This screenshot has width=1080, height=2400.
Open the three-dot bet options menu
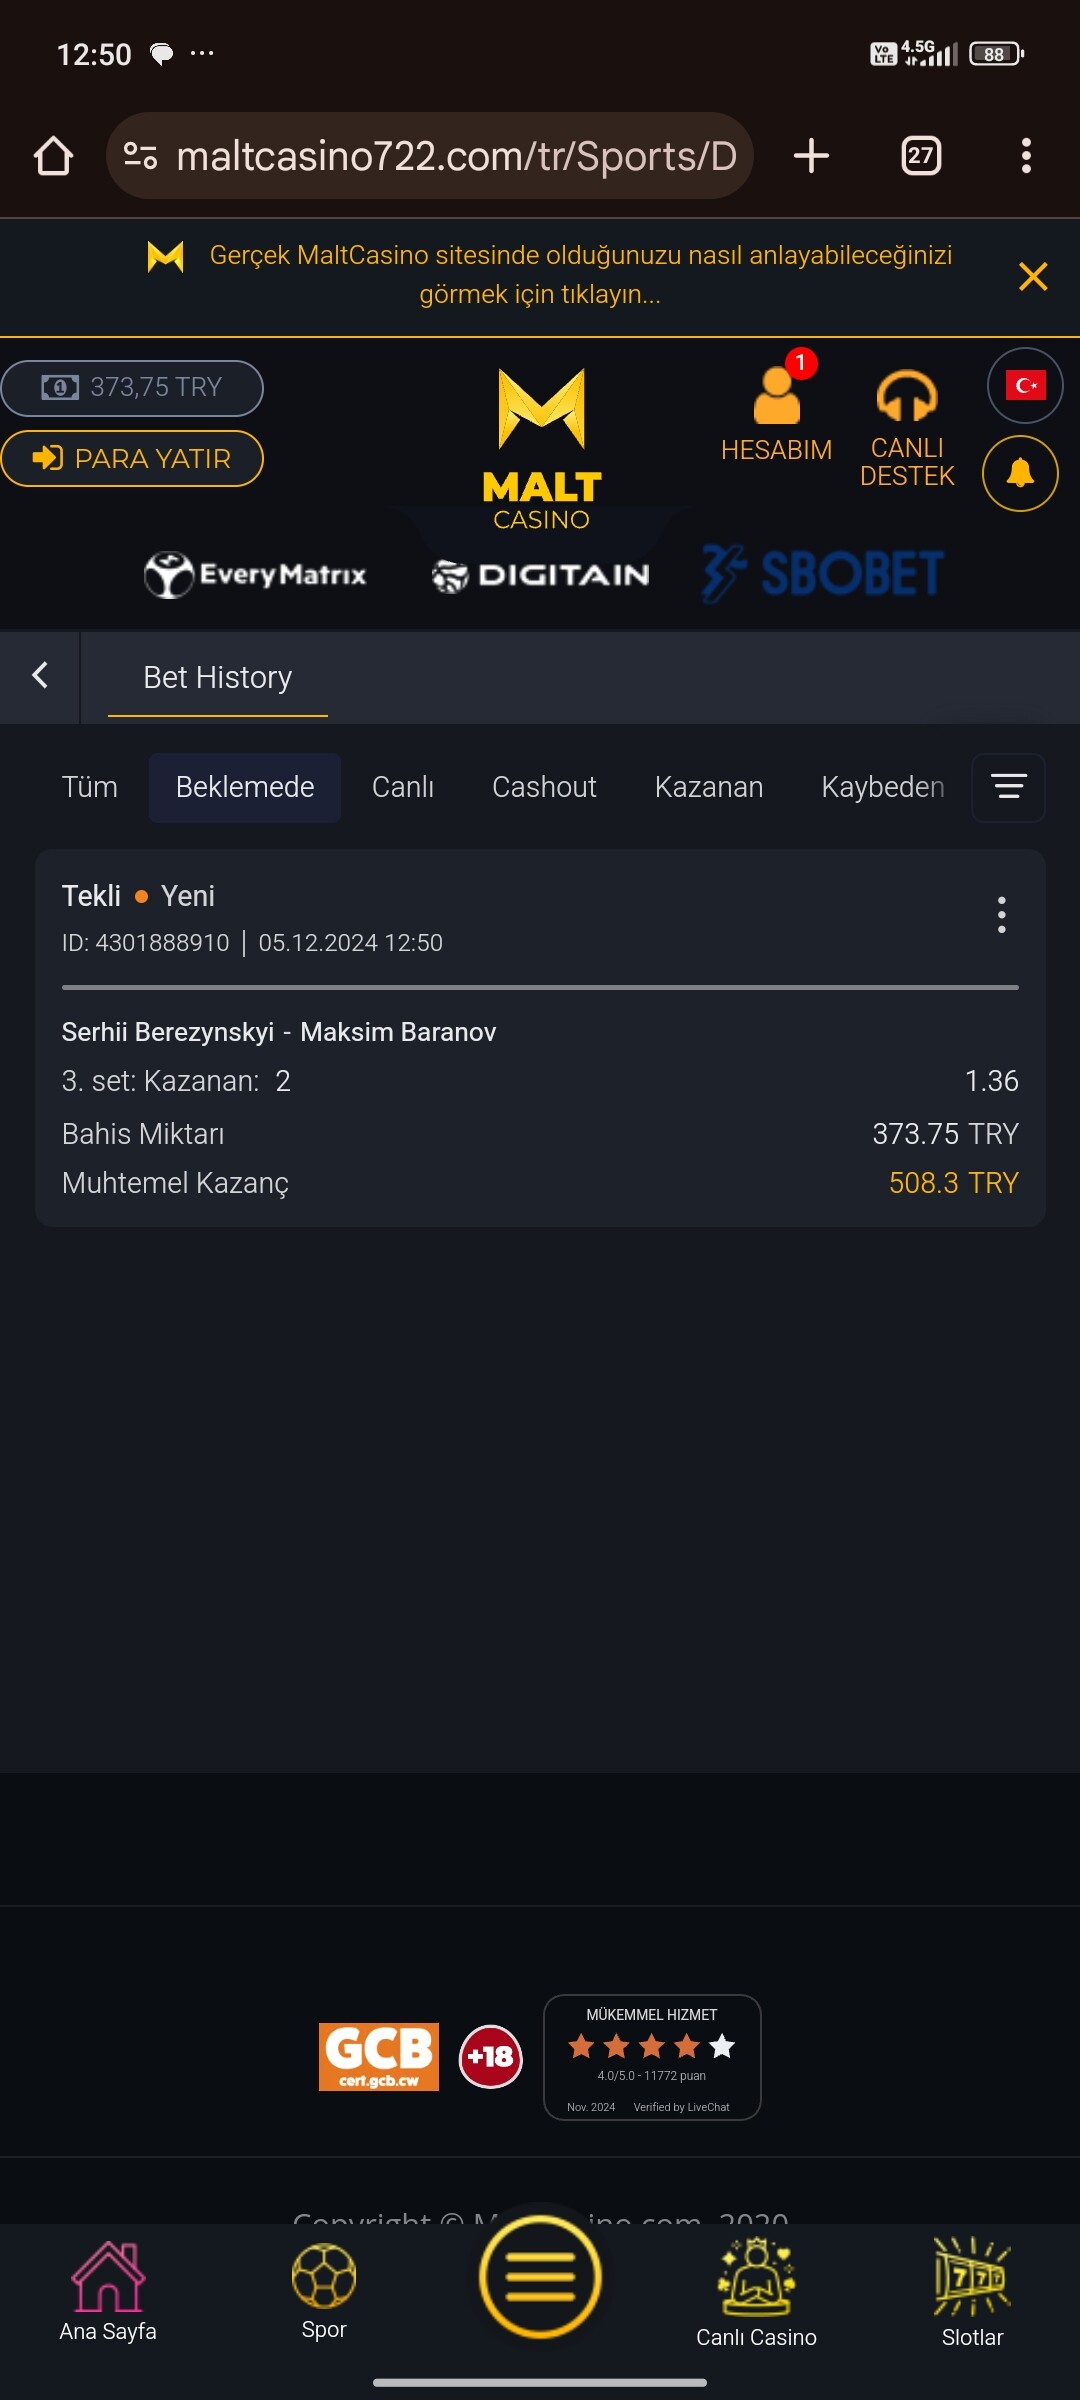click(x=1001, y=915)
